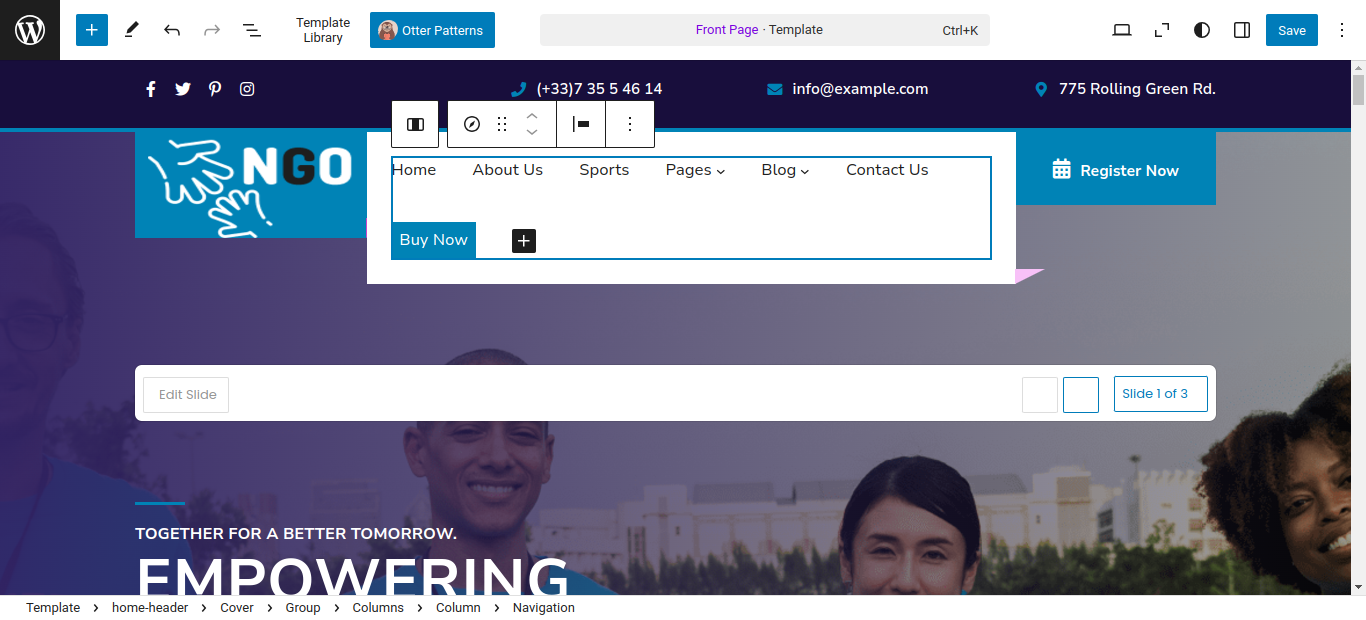Open the Template Library
1366x620 pixels.
click(x=323, y=30)
